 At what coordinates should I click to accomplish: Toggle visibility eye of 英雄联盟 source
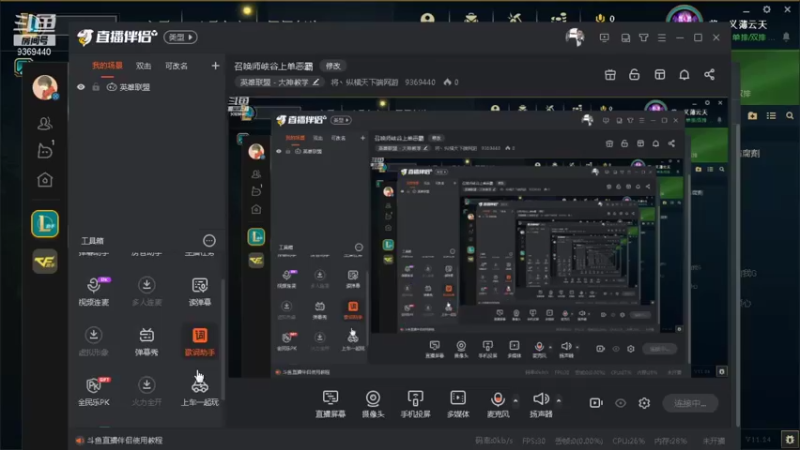[x=81, y=87]
